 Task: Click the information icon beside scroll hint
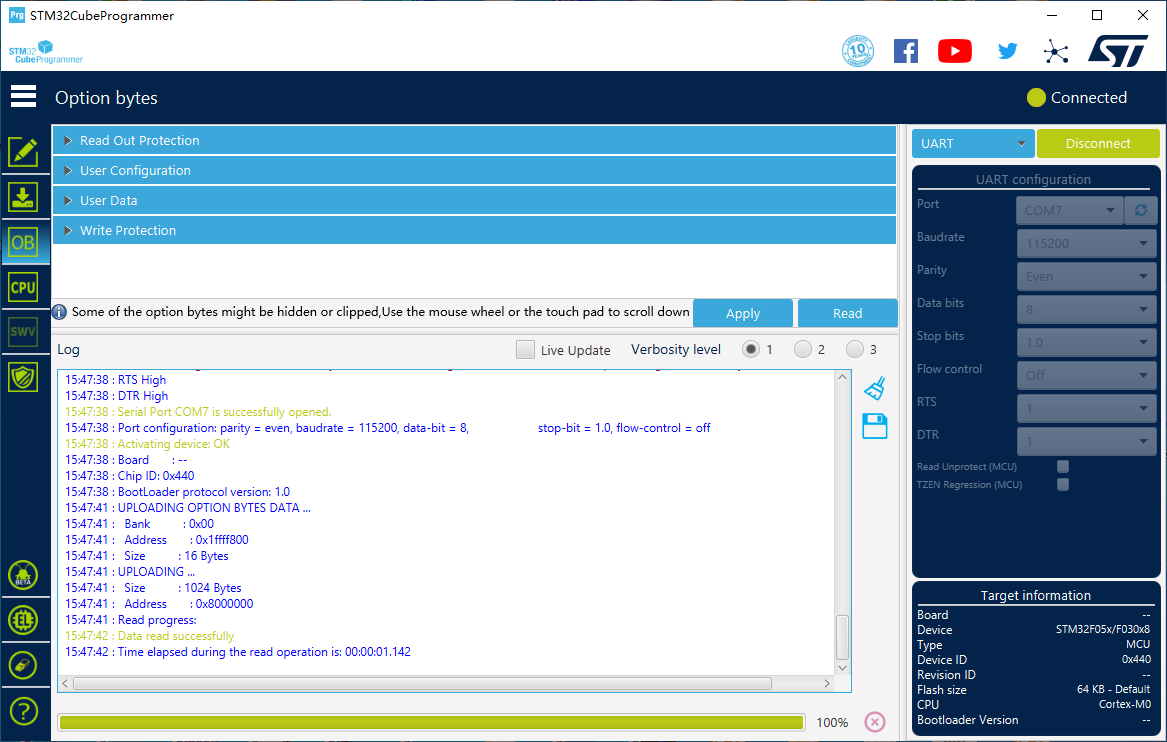(60, 312)
